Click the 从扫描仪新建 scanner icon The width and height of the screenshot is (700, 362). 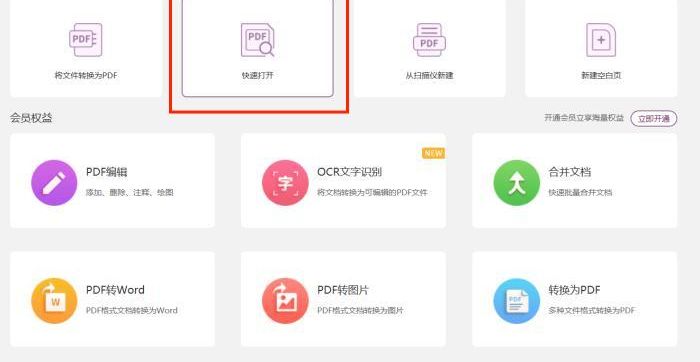point(429,40)
